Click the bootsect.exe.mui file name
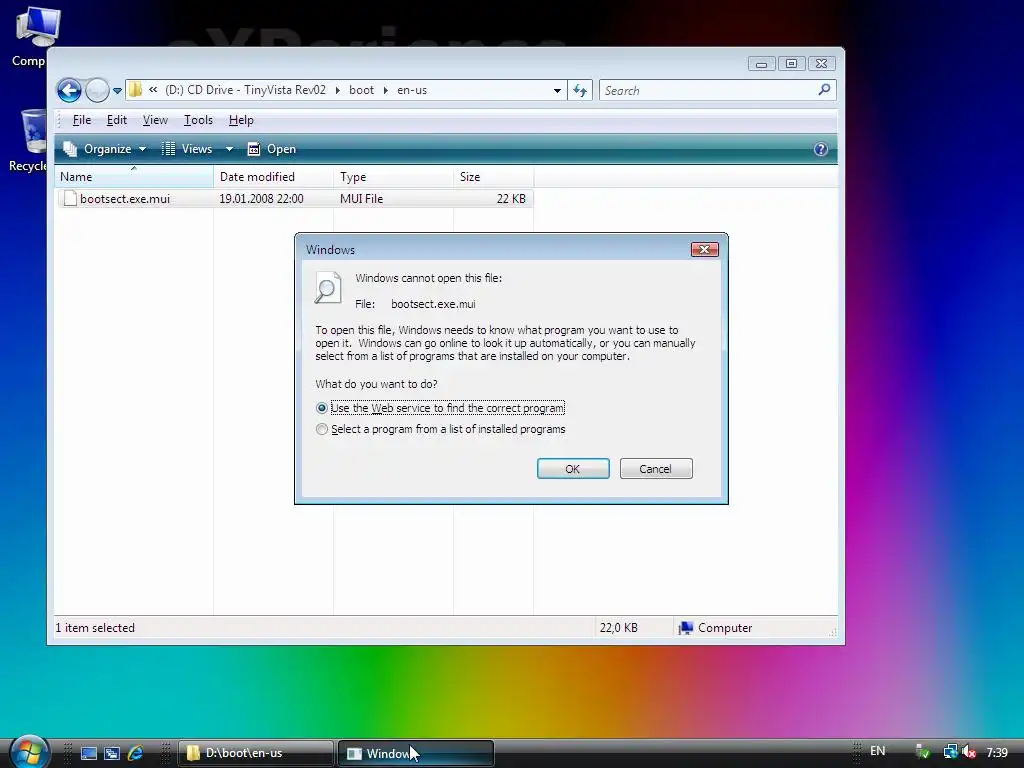Image resolution: width=1024 pixels, height=768 pixels. [125, 199]
